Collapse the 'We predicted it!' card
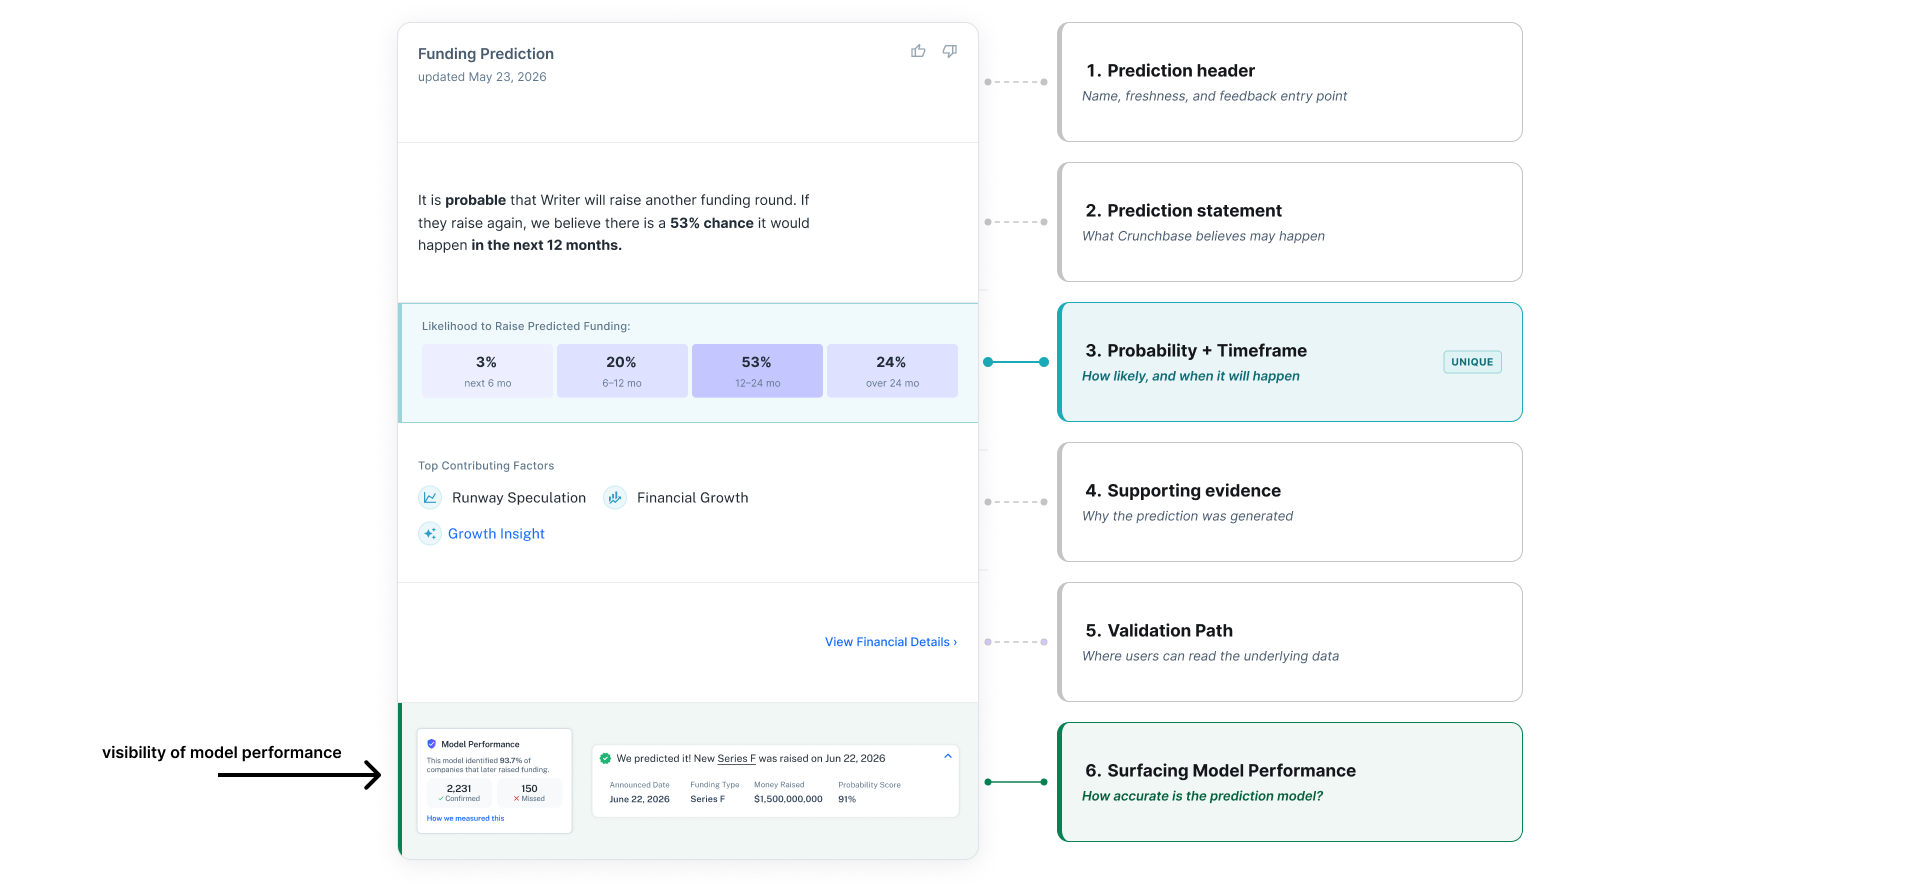 [x=948, y=756]
